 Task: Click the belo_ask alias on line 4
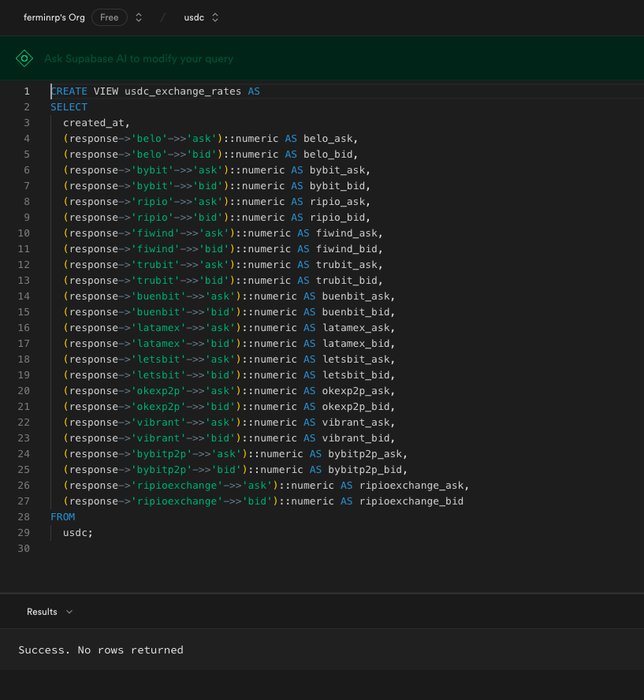click(328, 138)
